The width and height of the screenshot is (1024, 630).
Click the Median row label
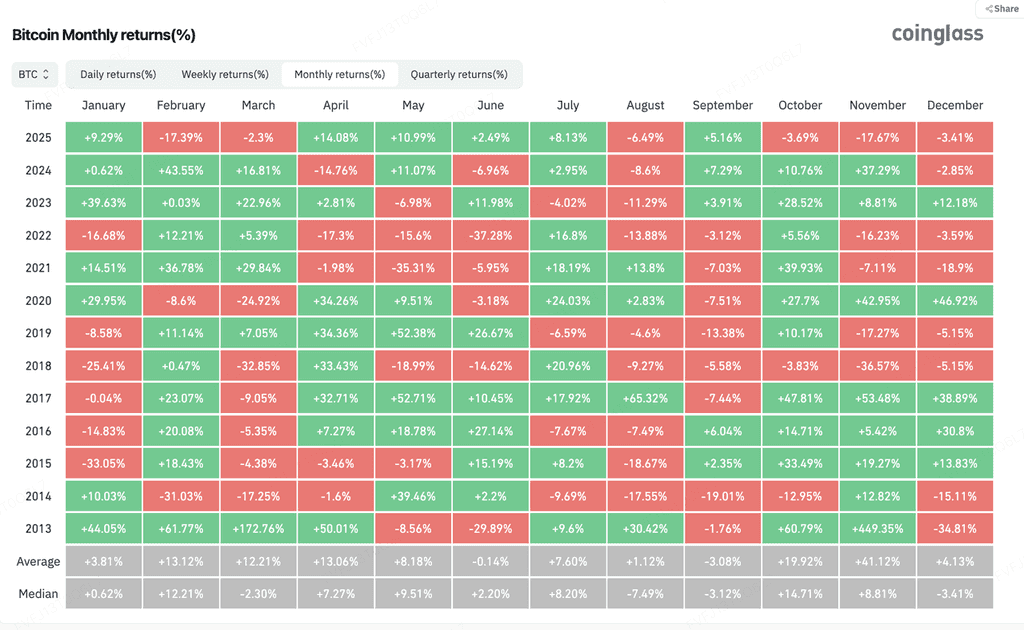(38, 594)
